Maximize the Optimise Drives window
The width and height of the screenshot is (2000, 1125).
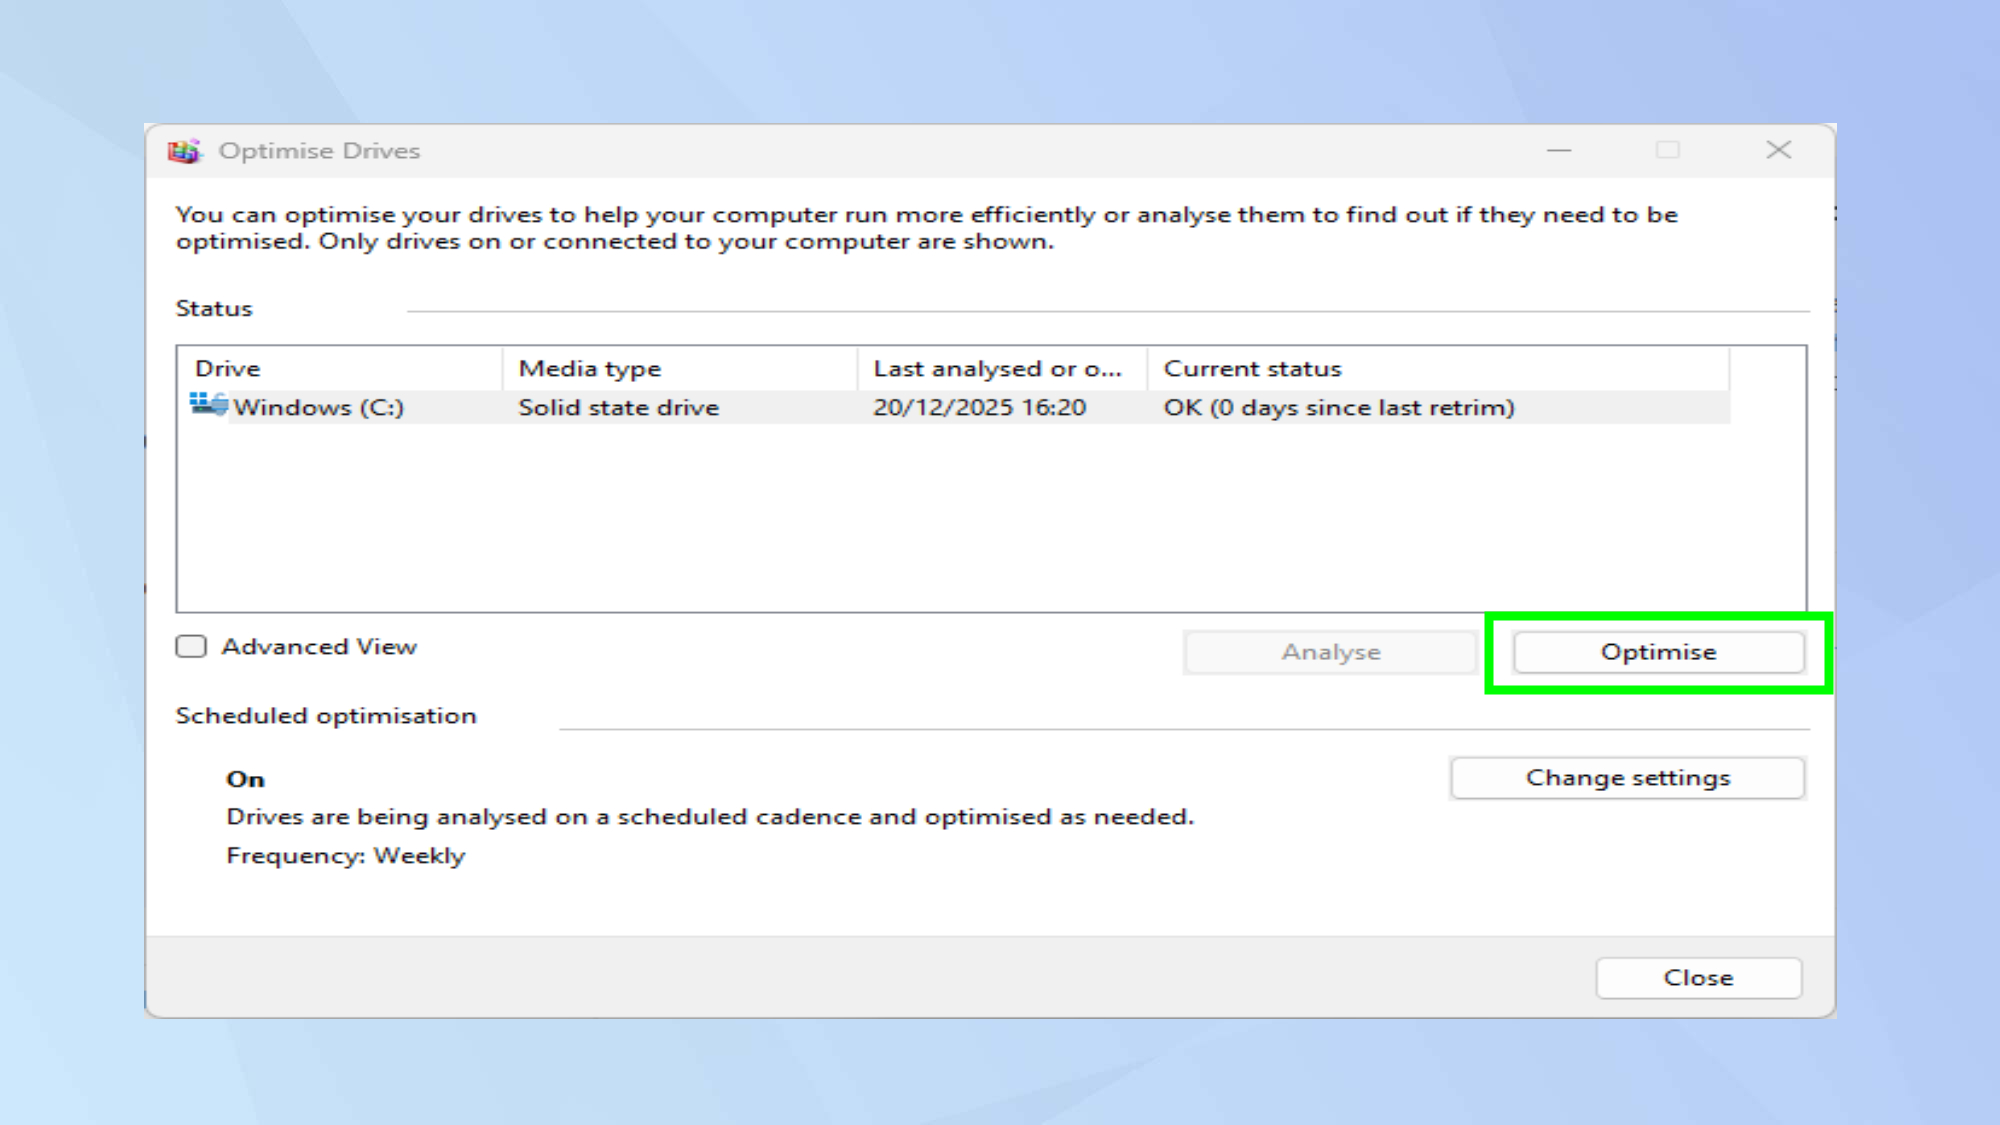(x=1669, y=150)
